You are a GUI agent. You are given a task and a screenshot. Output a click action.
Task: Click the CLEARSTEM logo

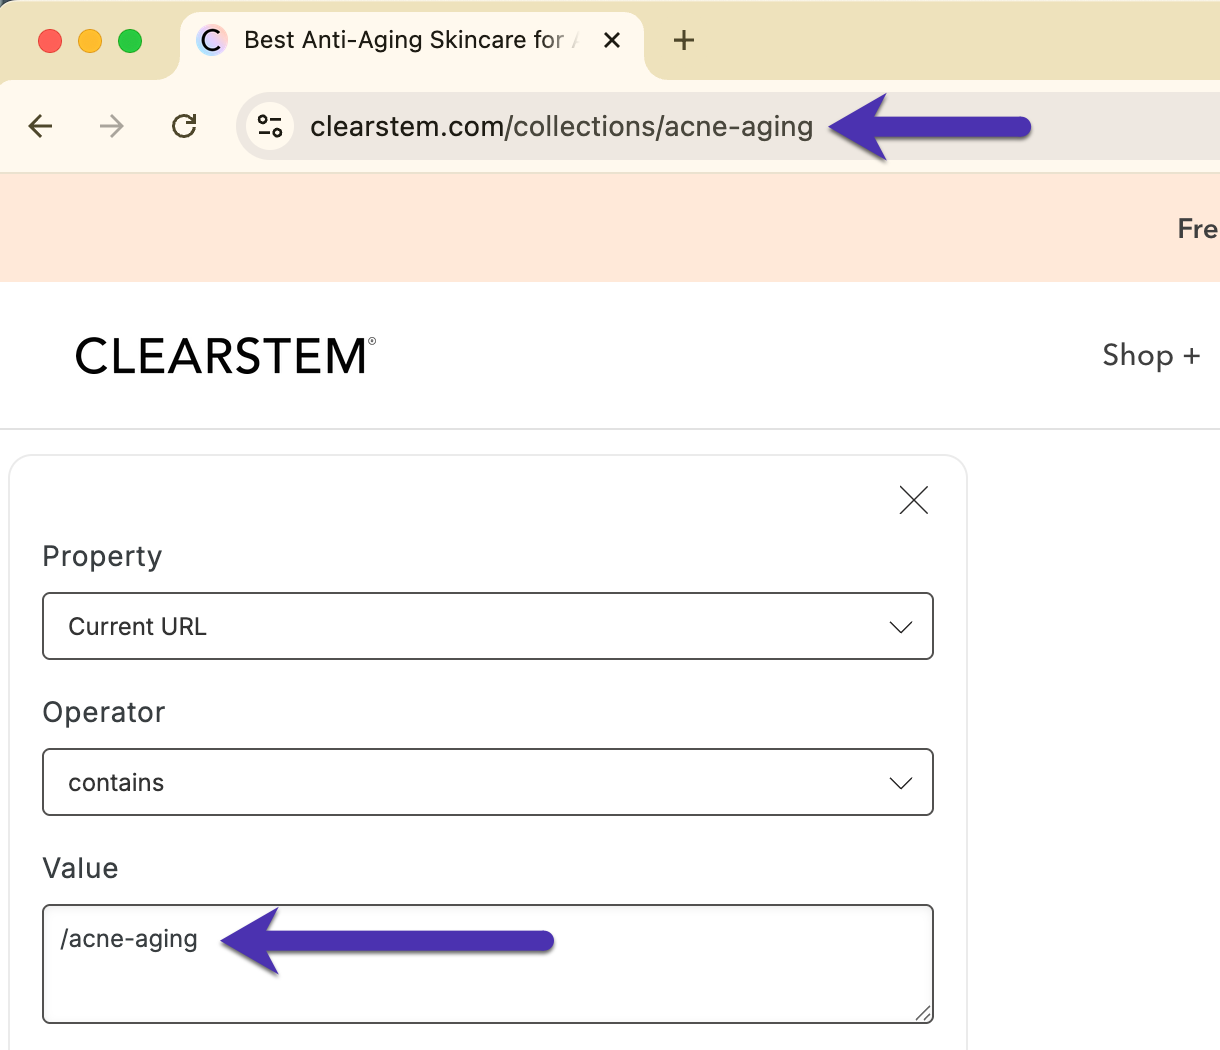pyautogui.click(x=226, y=356)
